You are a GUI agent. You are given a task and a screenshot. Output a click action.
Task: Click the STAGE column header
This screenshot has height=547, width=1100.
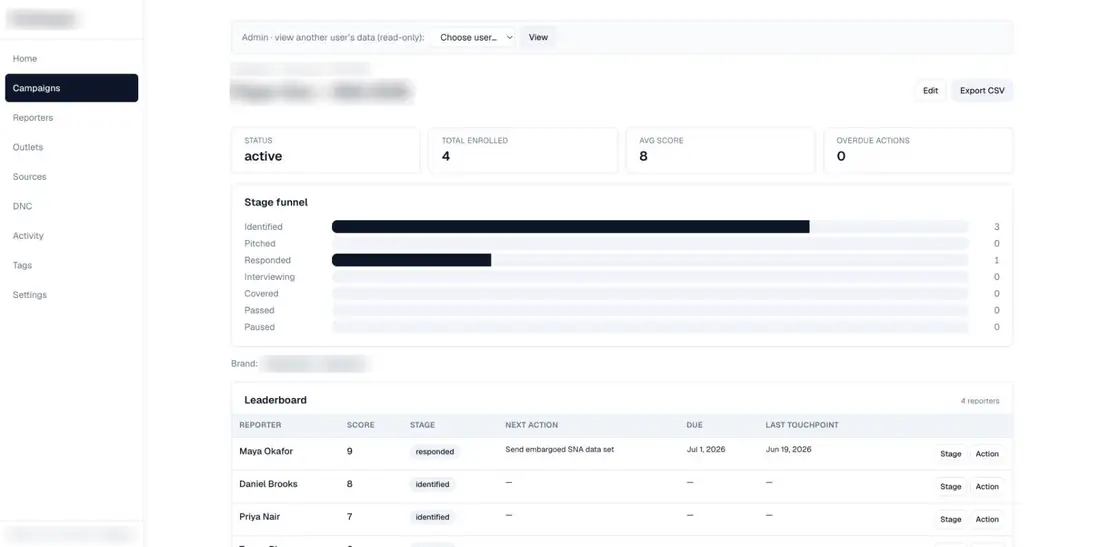(422, 425)
